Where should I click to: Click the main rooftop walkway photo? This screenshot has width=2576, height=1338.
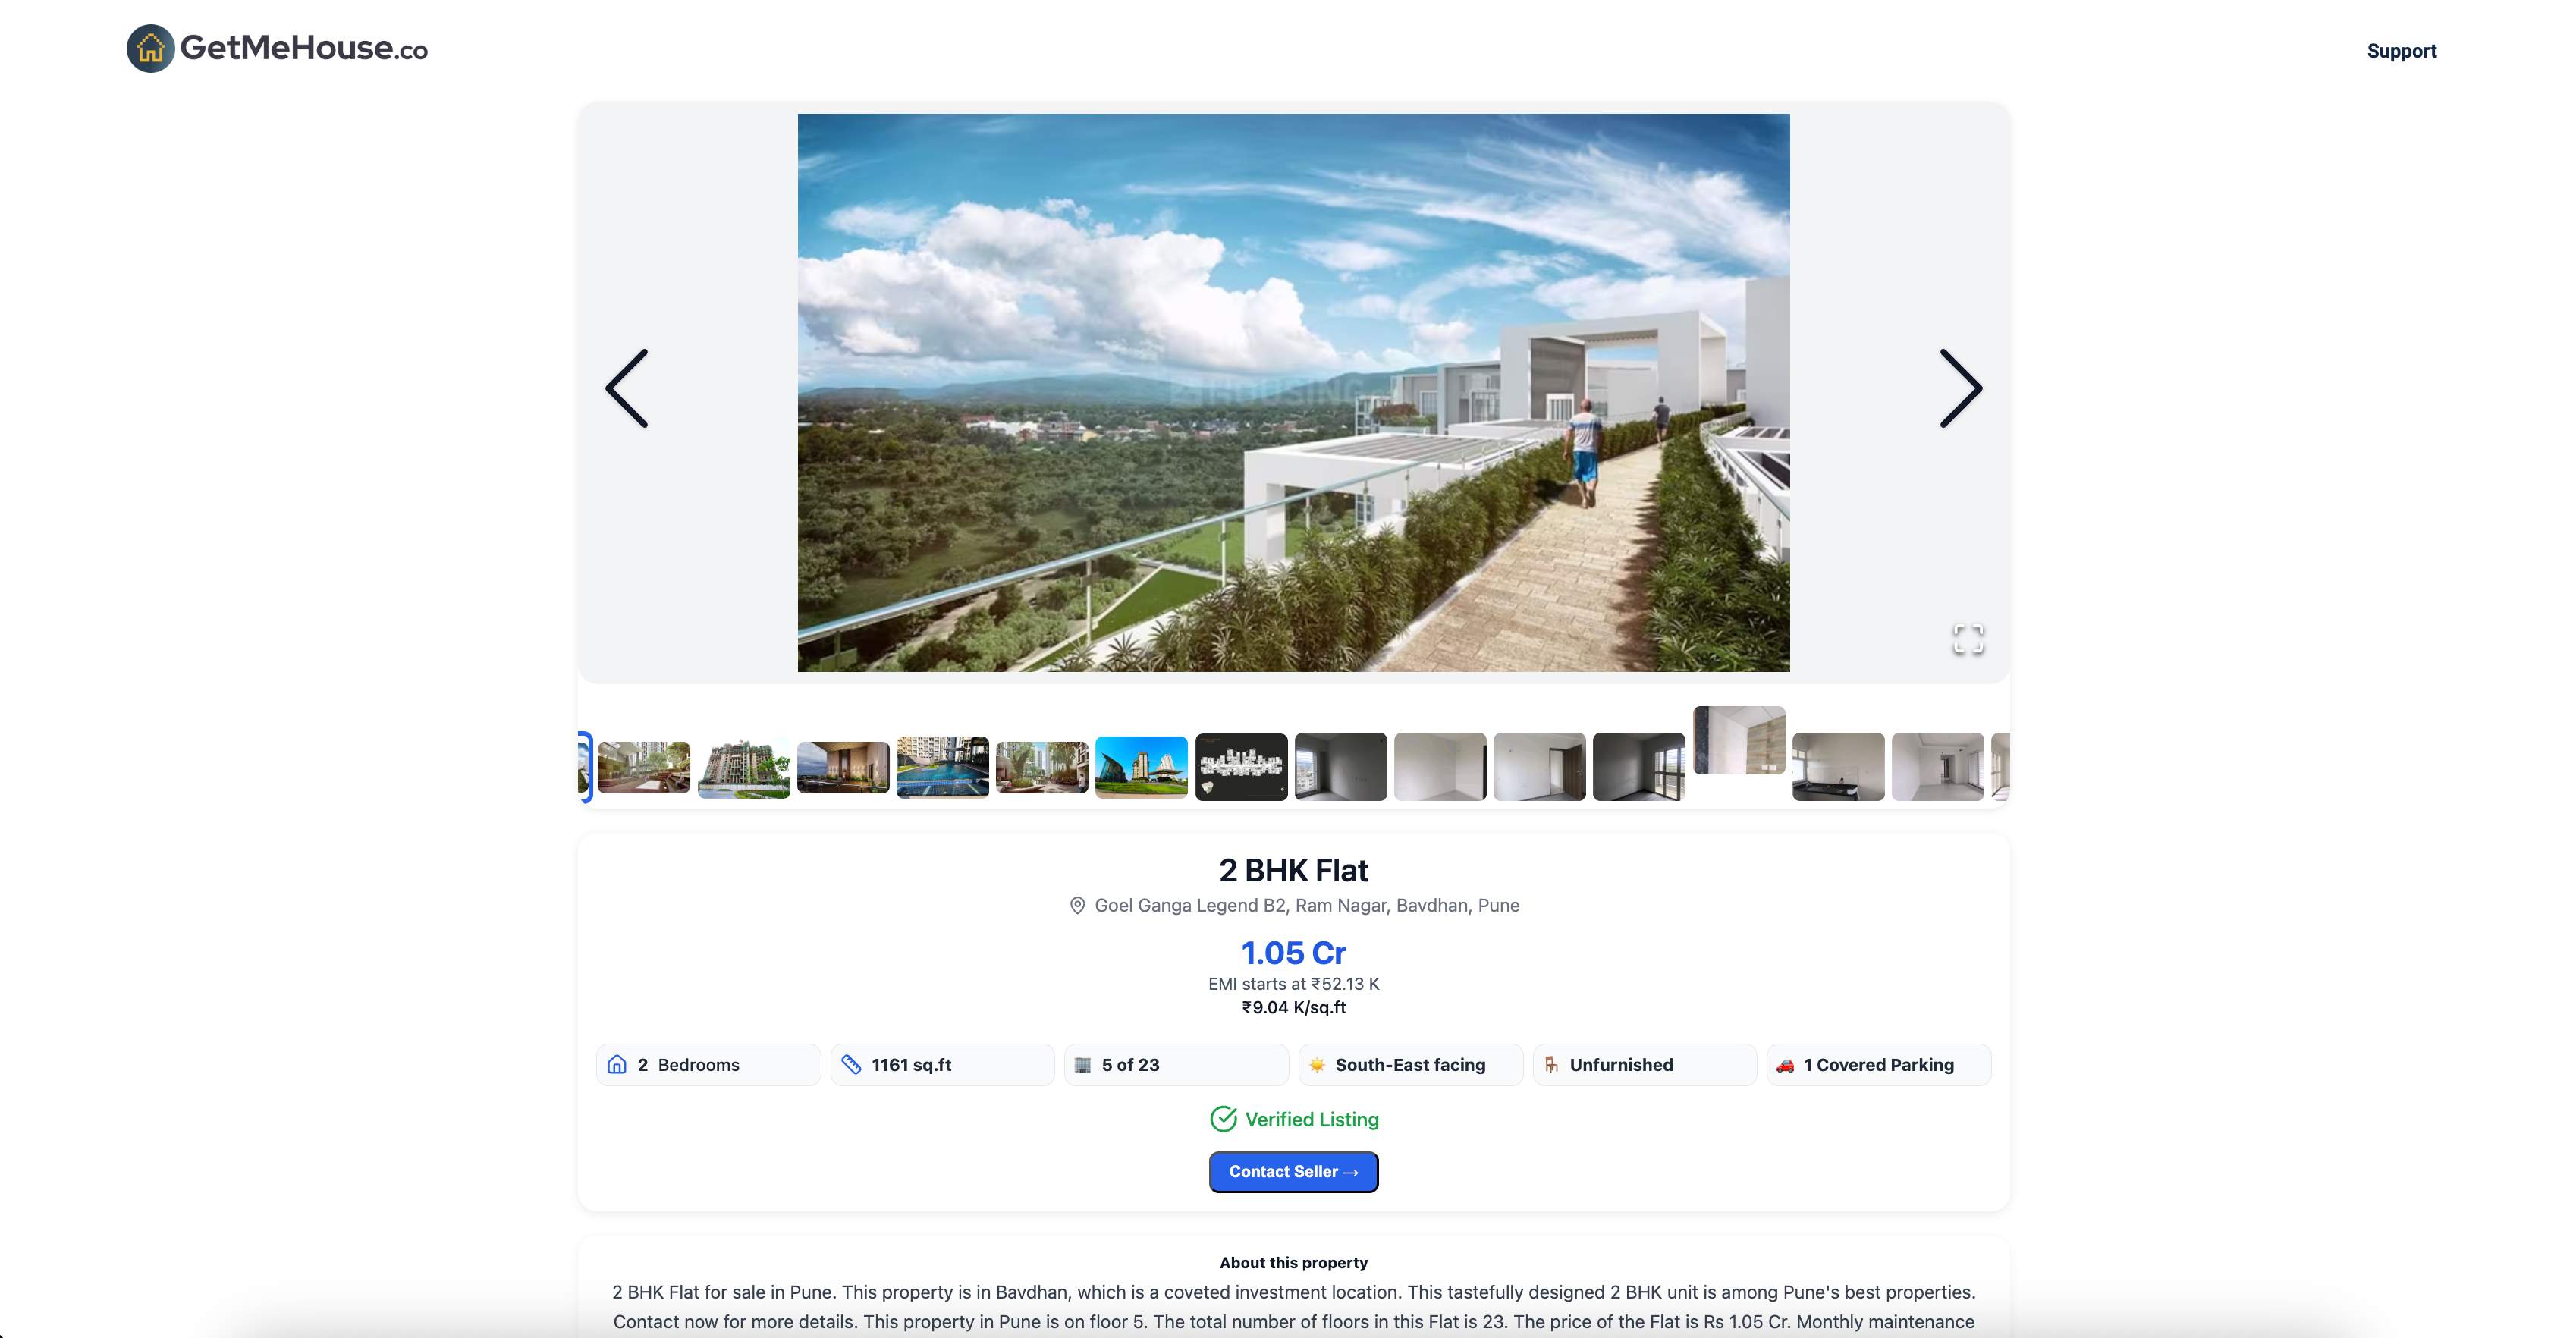coord(1293,393)
